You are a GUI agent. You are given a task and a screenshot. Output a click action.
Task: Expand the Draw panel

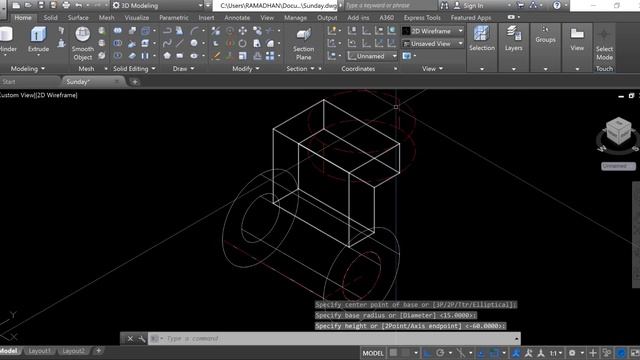tap(183, 69)
